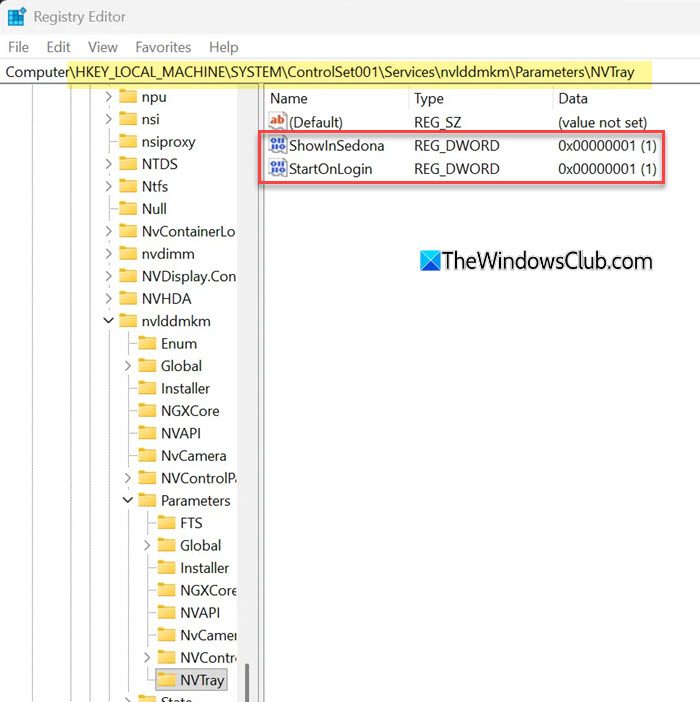Viewport: 700px width, 702px height.
Task: Expand NVControlP key under nvlddmkm
Action: click(x=128, y=478)
